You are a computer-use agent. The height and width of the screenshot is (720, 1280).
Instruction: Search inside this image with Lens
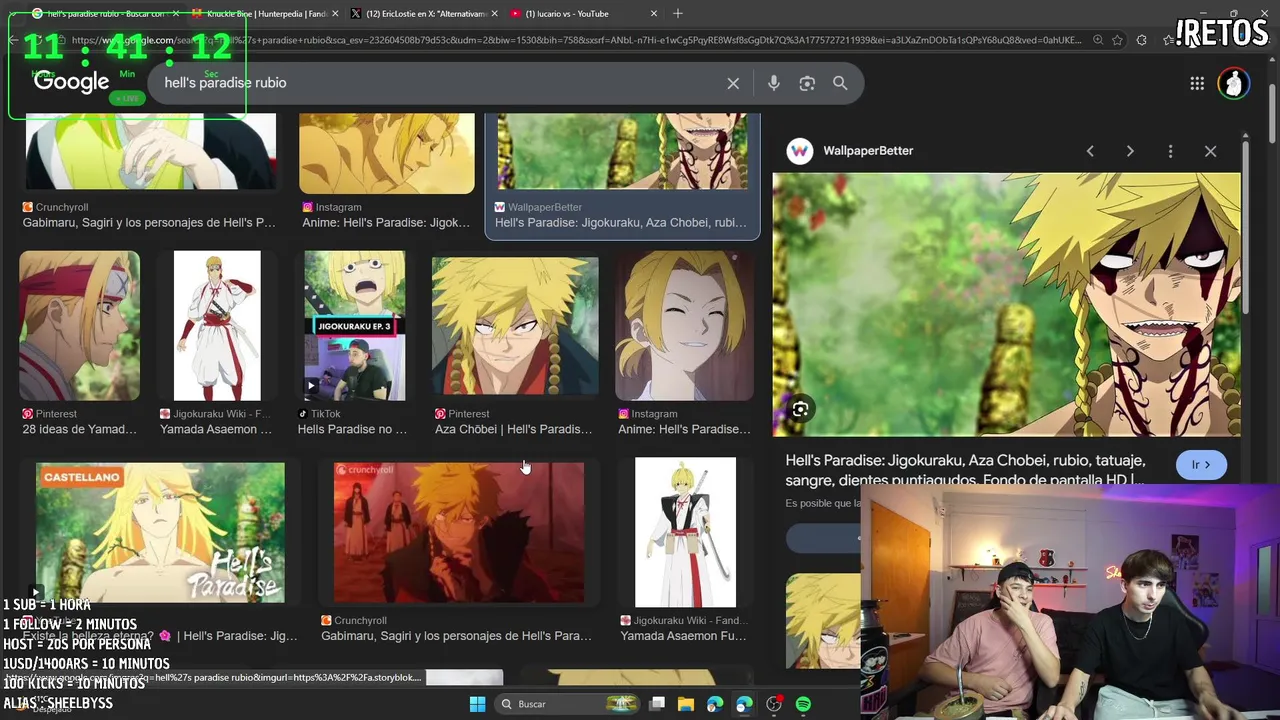coord(800,409)
